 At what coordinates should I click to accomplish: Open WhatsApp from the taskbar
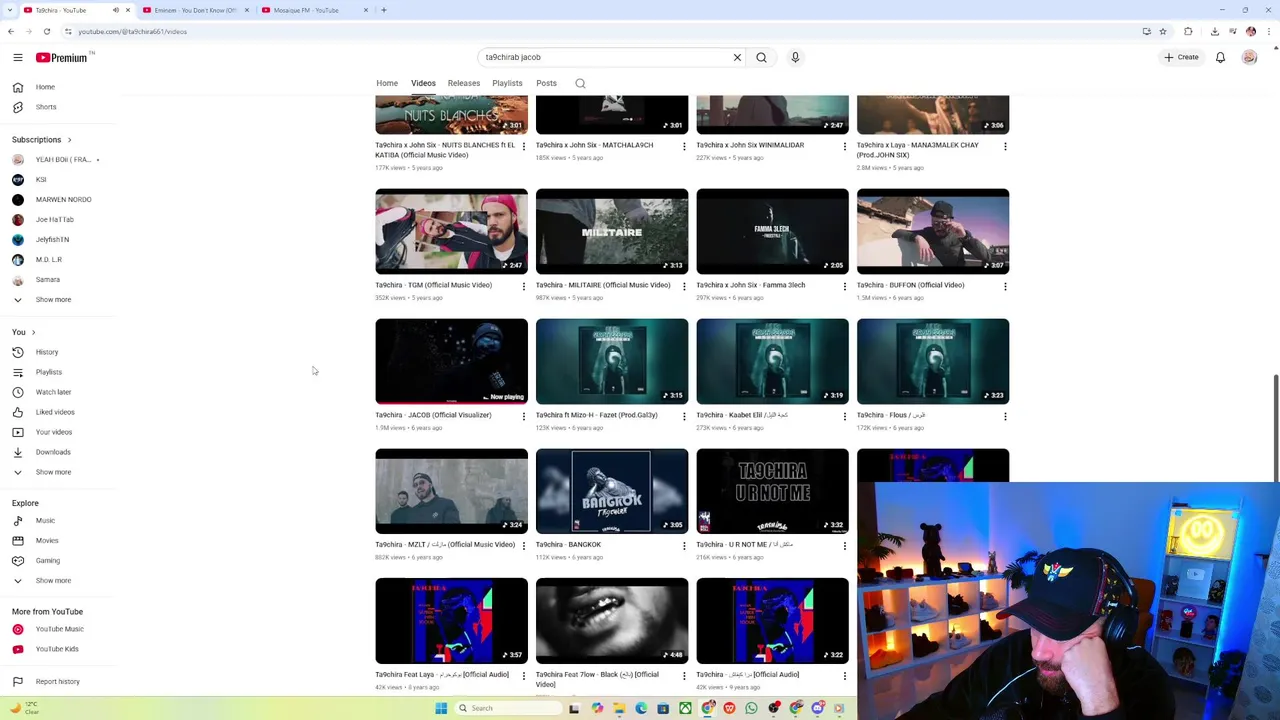pyautogui.click(x=751, y=708)
